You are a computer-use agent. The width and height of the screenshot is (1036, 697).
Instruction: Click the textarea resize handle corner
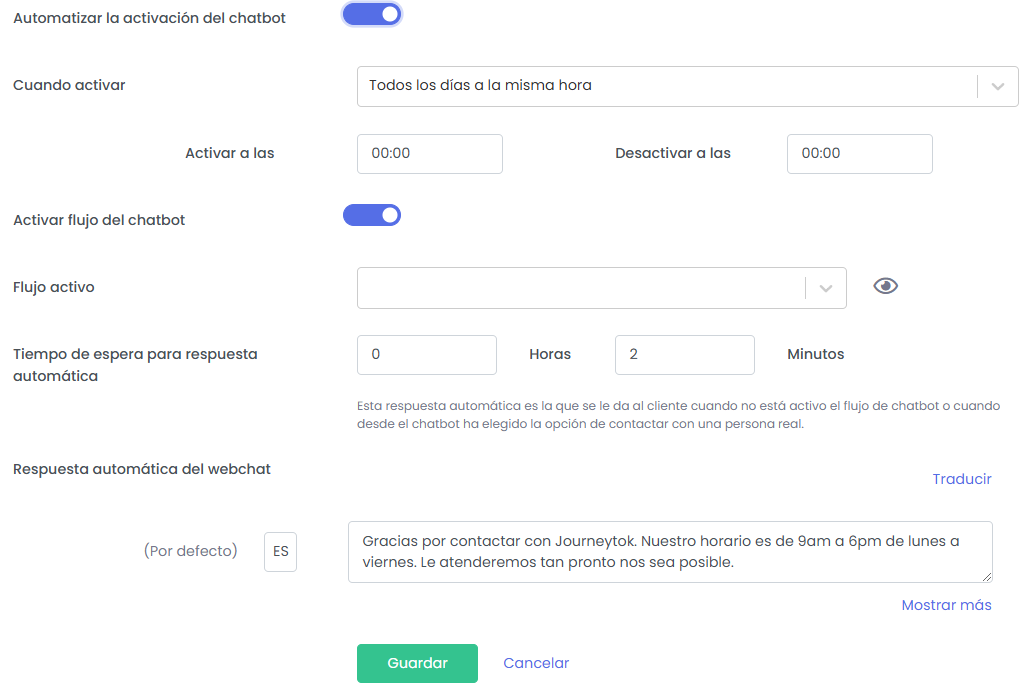point(987,577)
